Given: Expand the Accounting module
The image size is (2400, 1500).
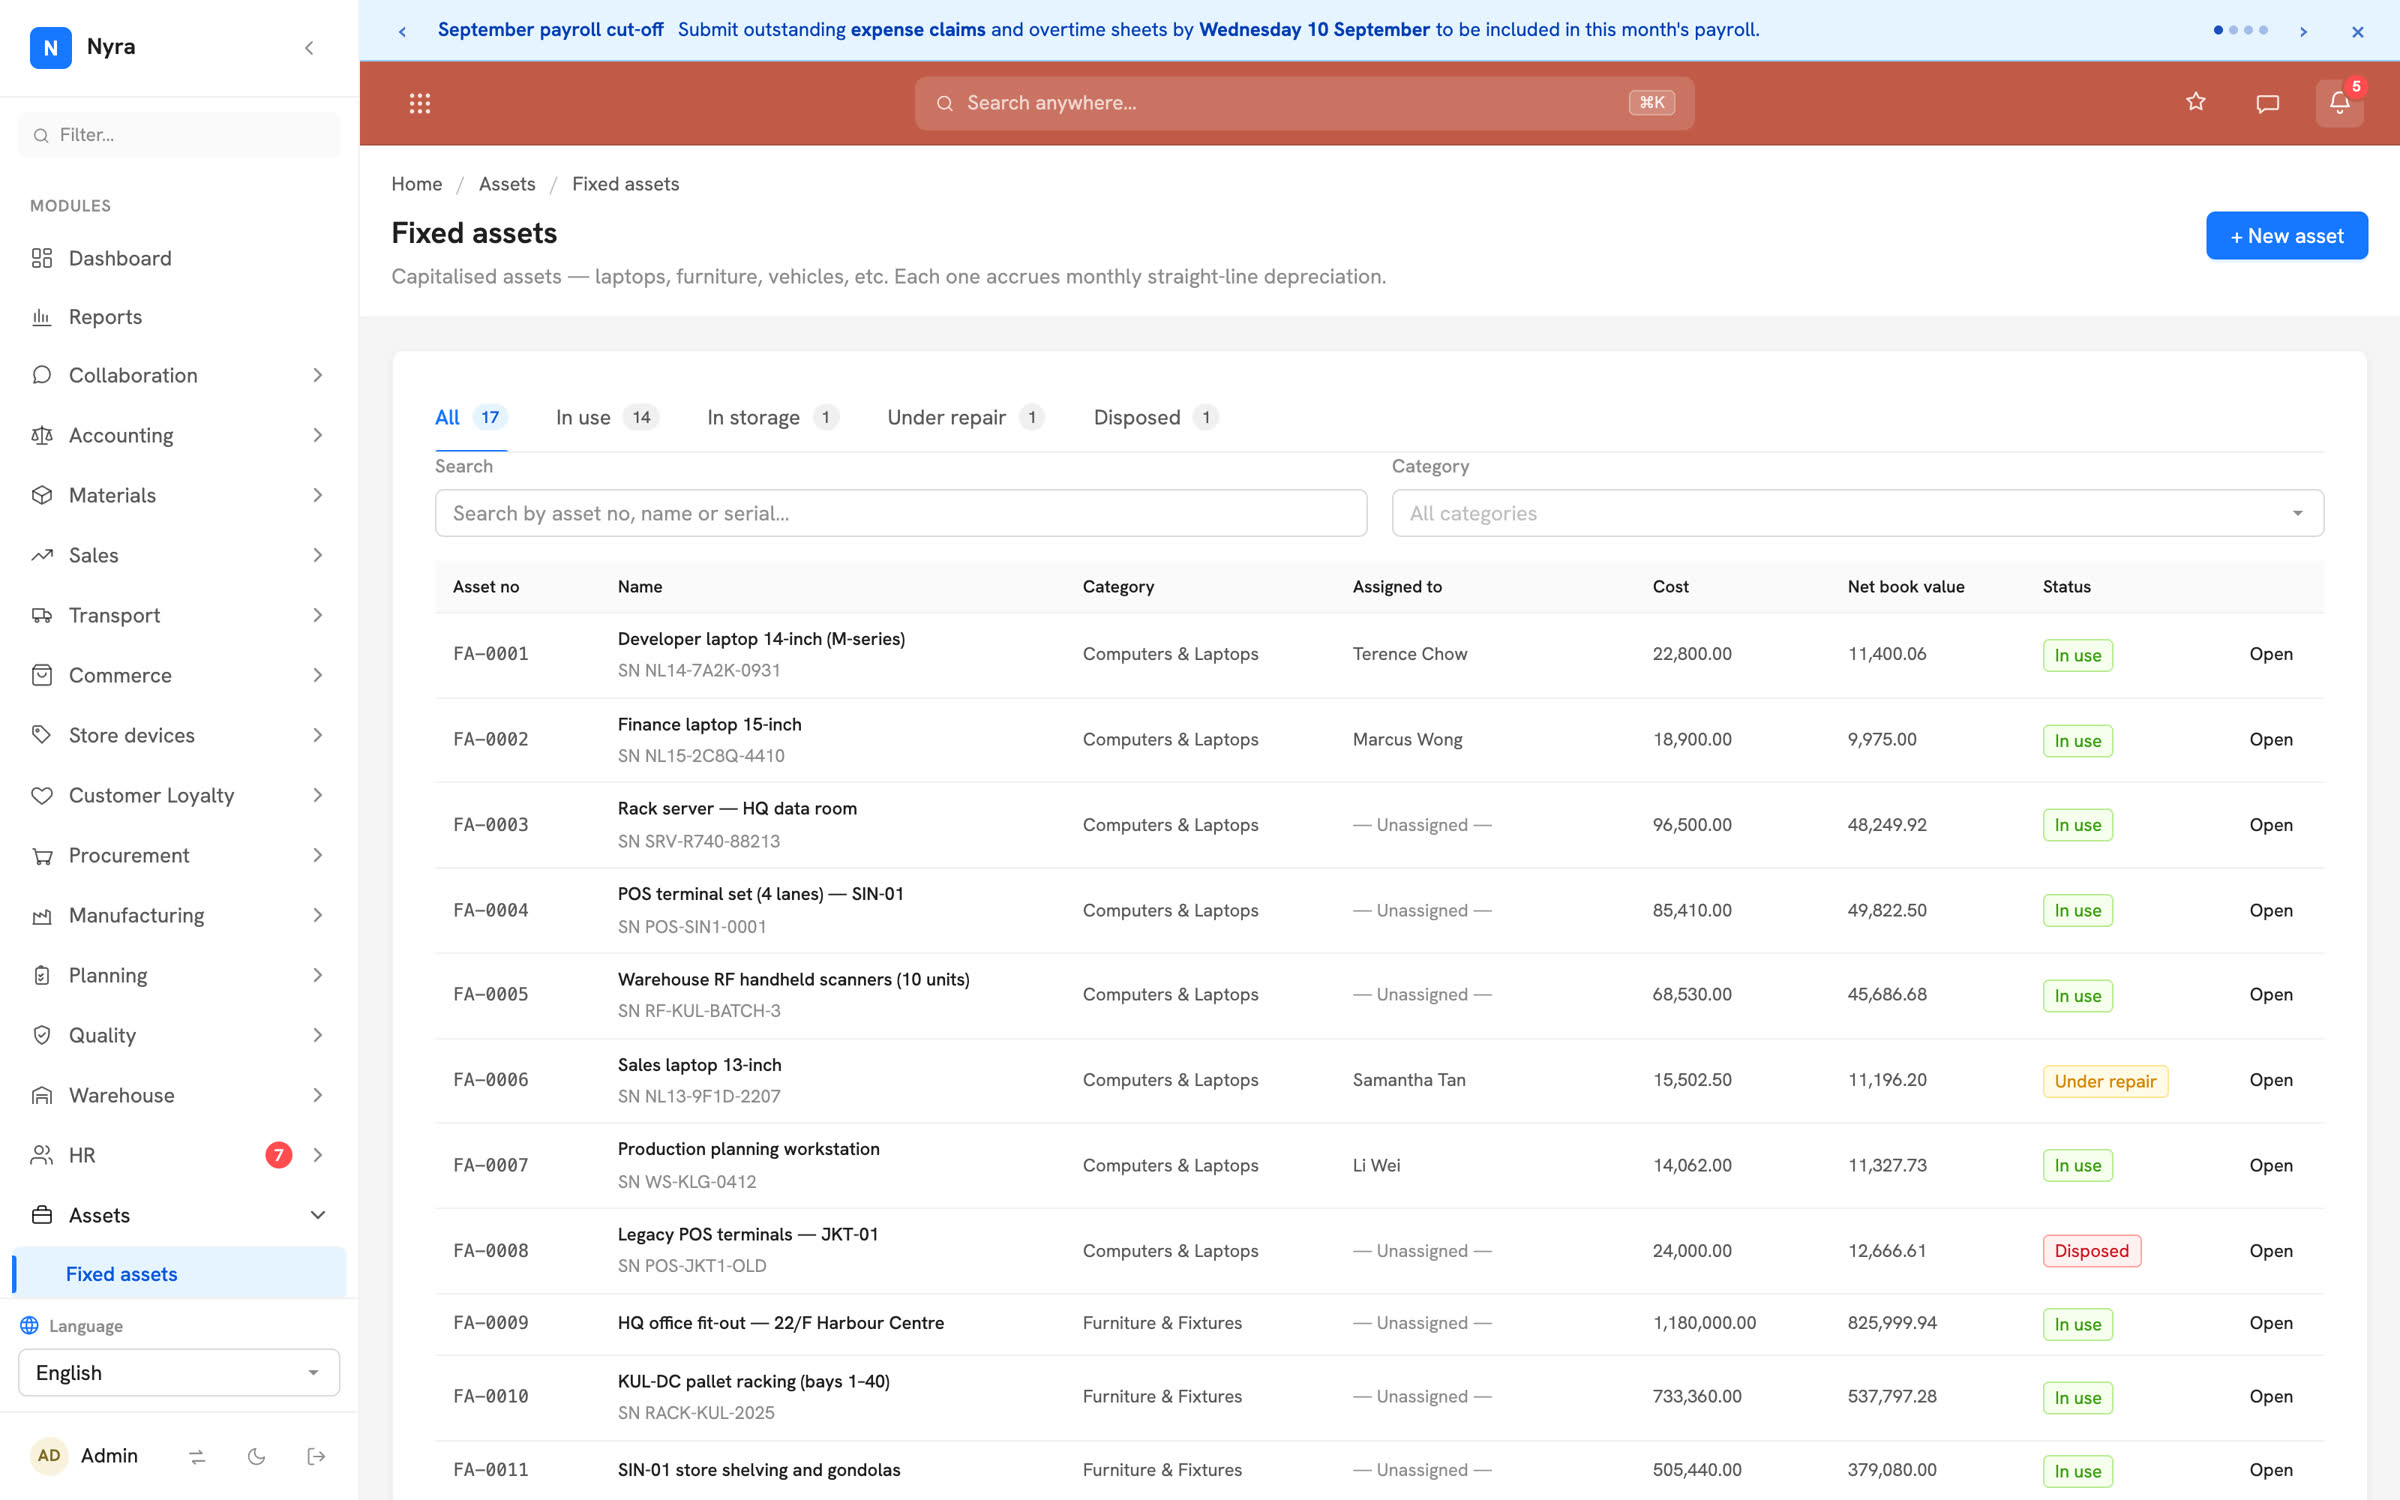Looking at the screenshot, I should (179, 435).
